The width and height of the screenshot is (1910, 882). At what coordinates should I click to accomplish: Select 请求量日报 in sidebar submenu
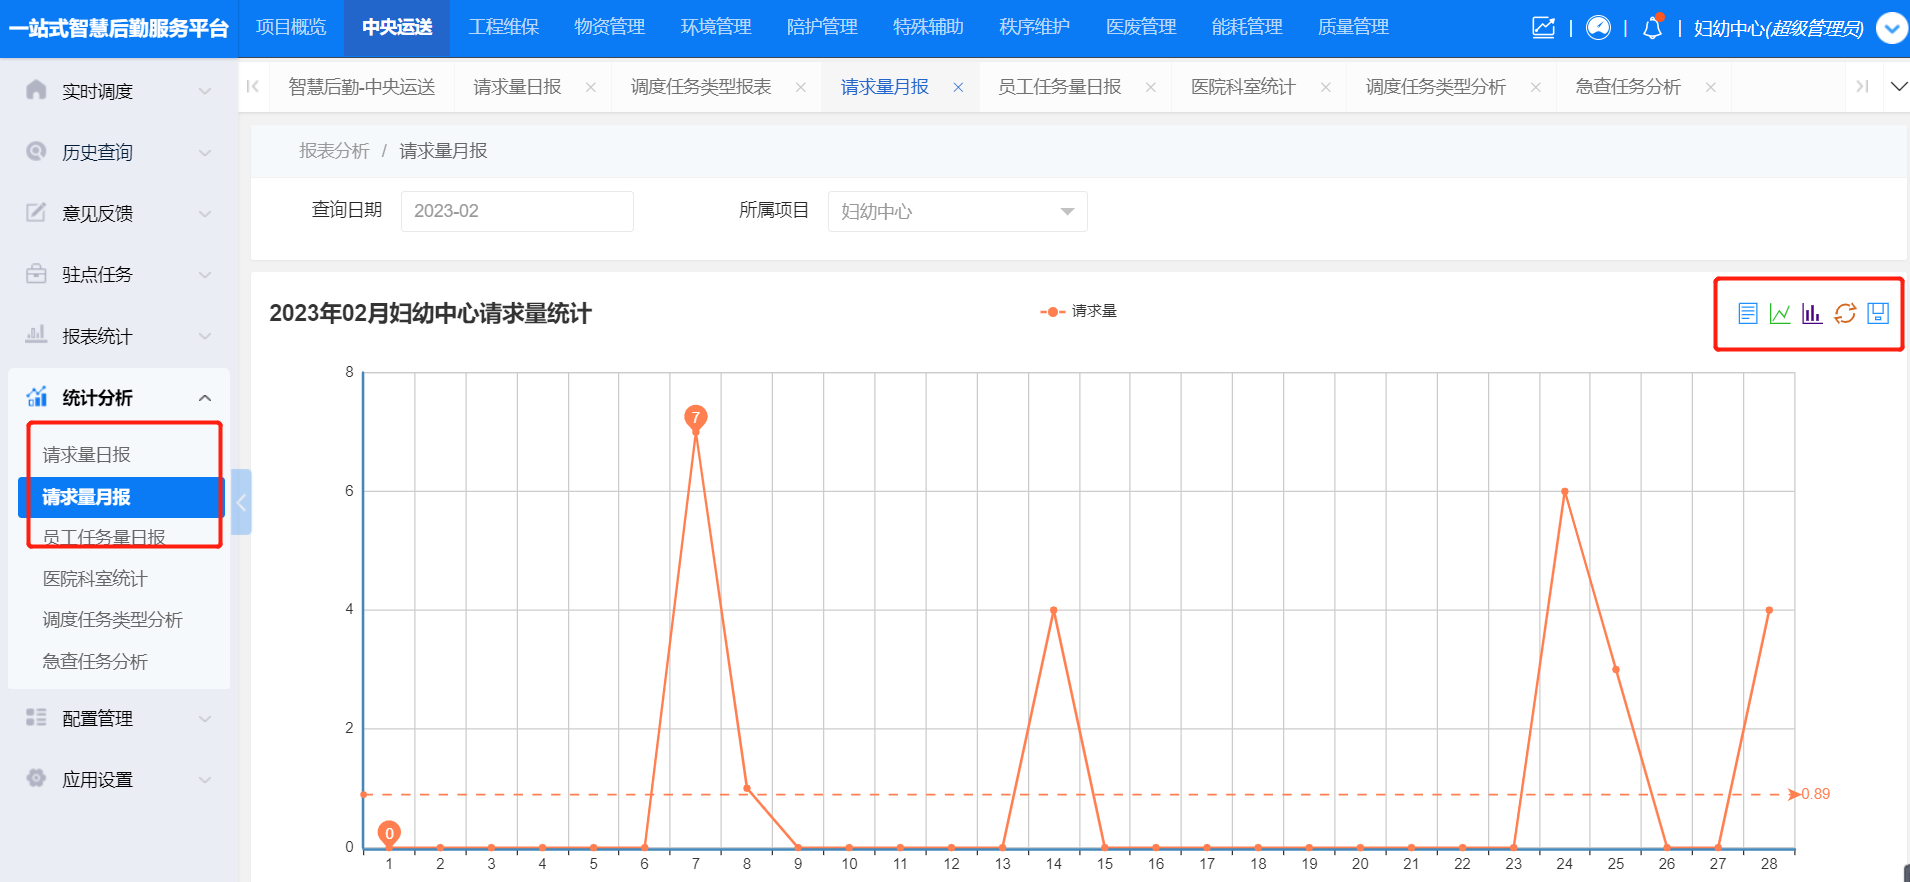tap(87, 455)
